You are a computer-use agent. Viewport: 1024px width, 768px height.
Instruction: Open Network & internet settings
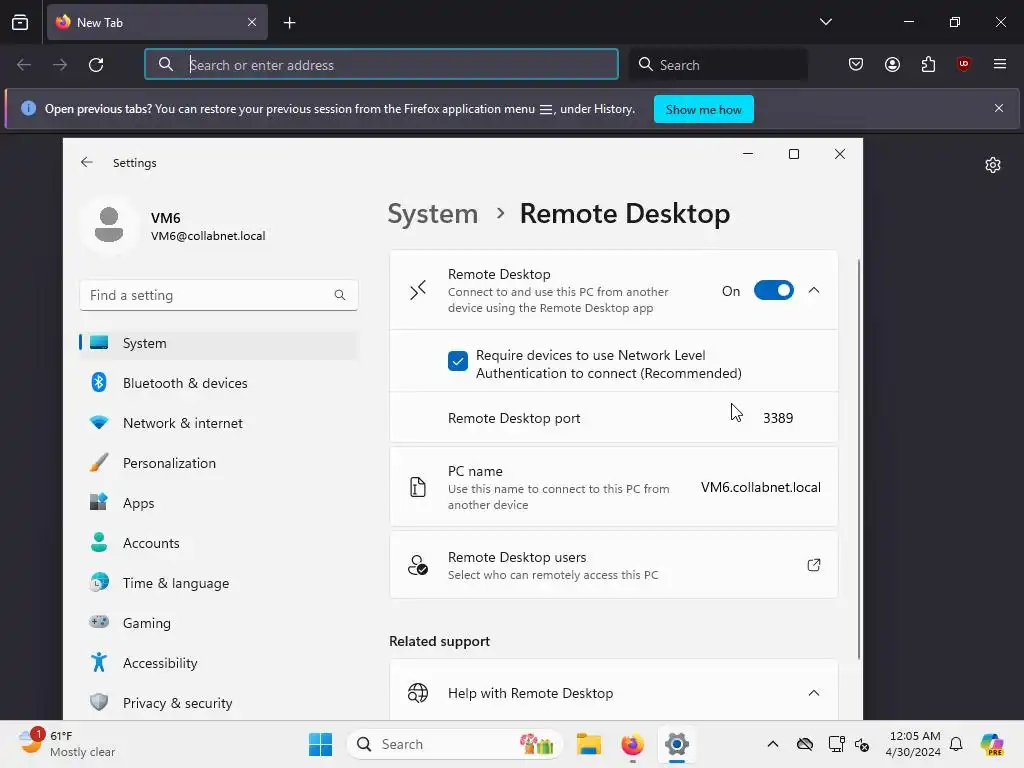coord(219,423)
